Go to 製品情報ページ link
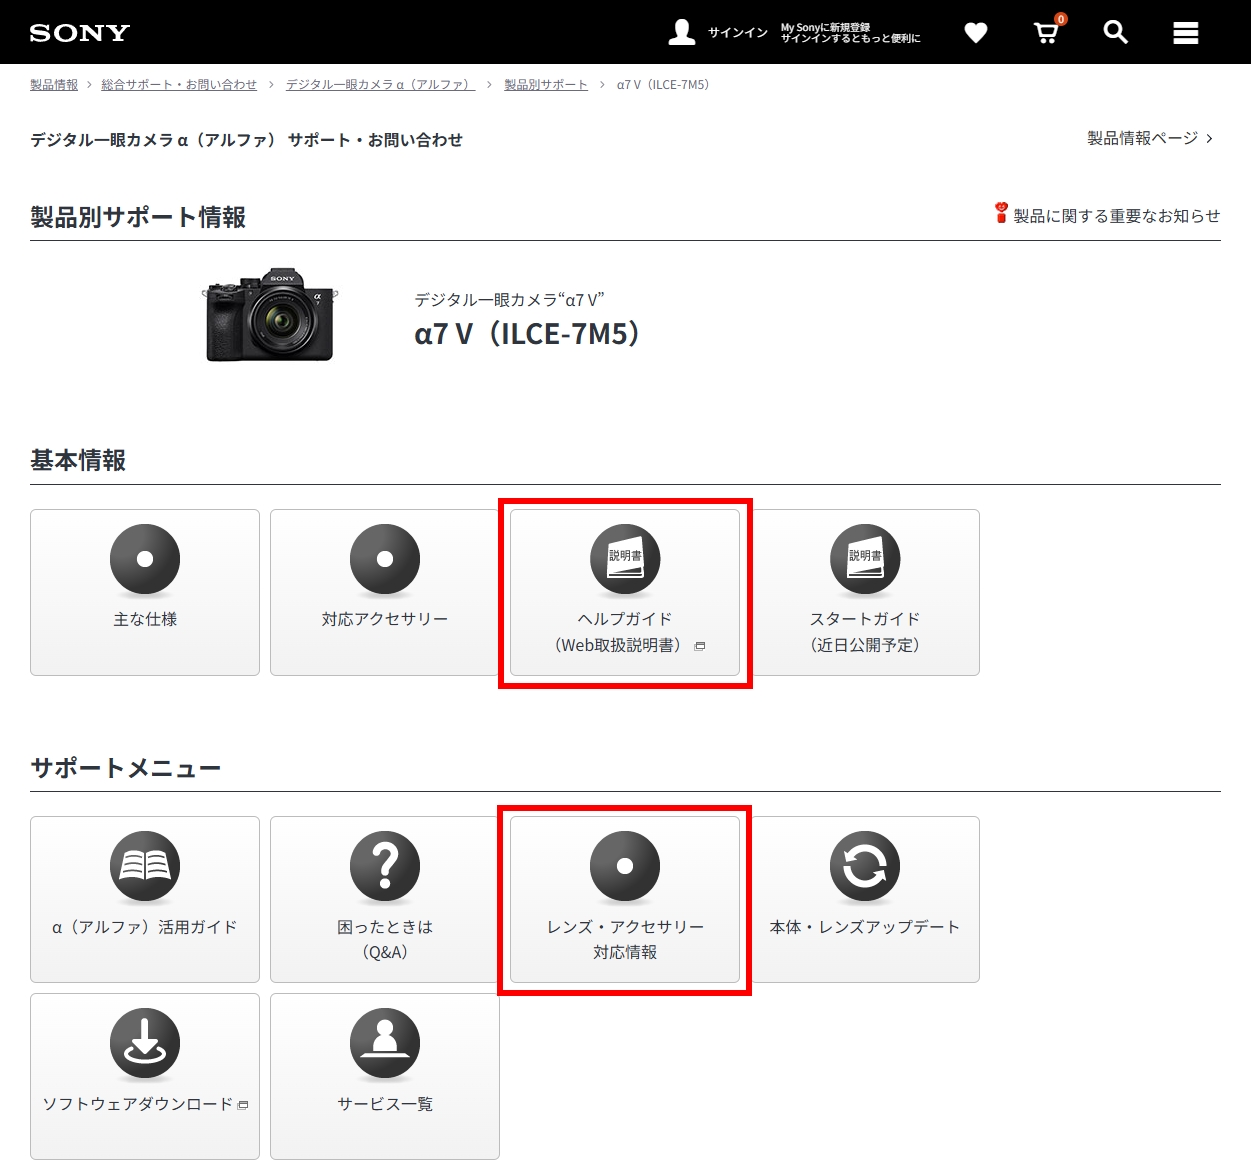 point(1149,138)
